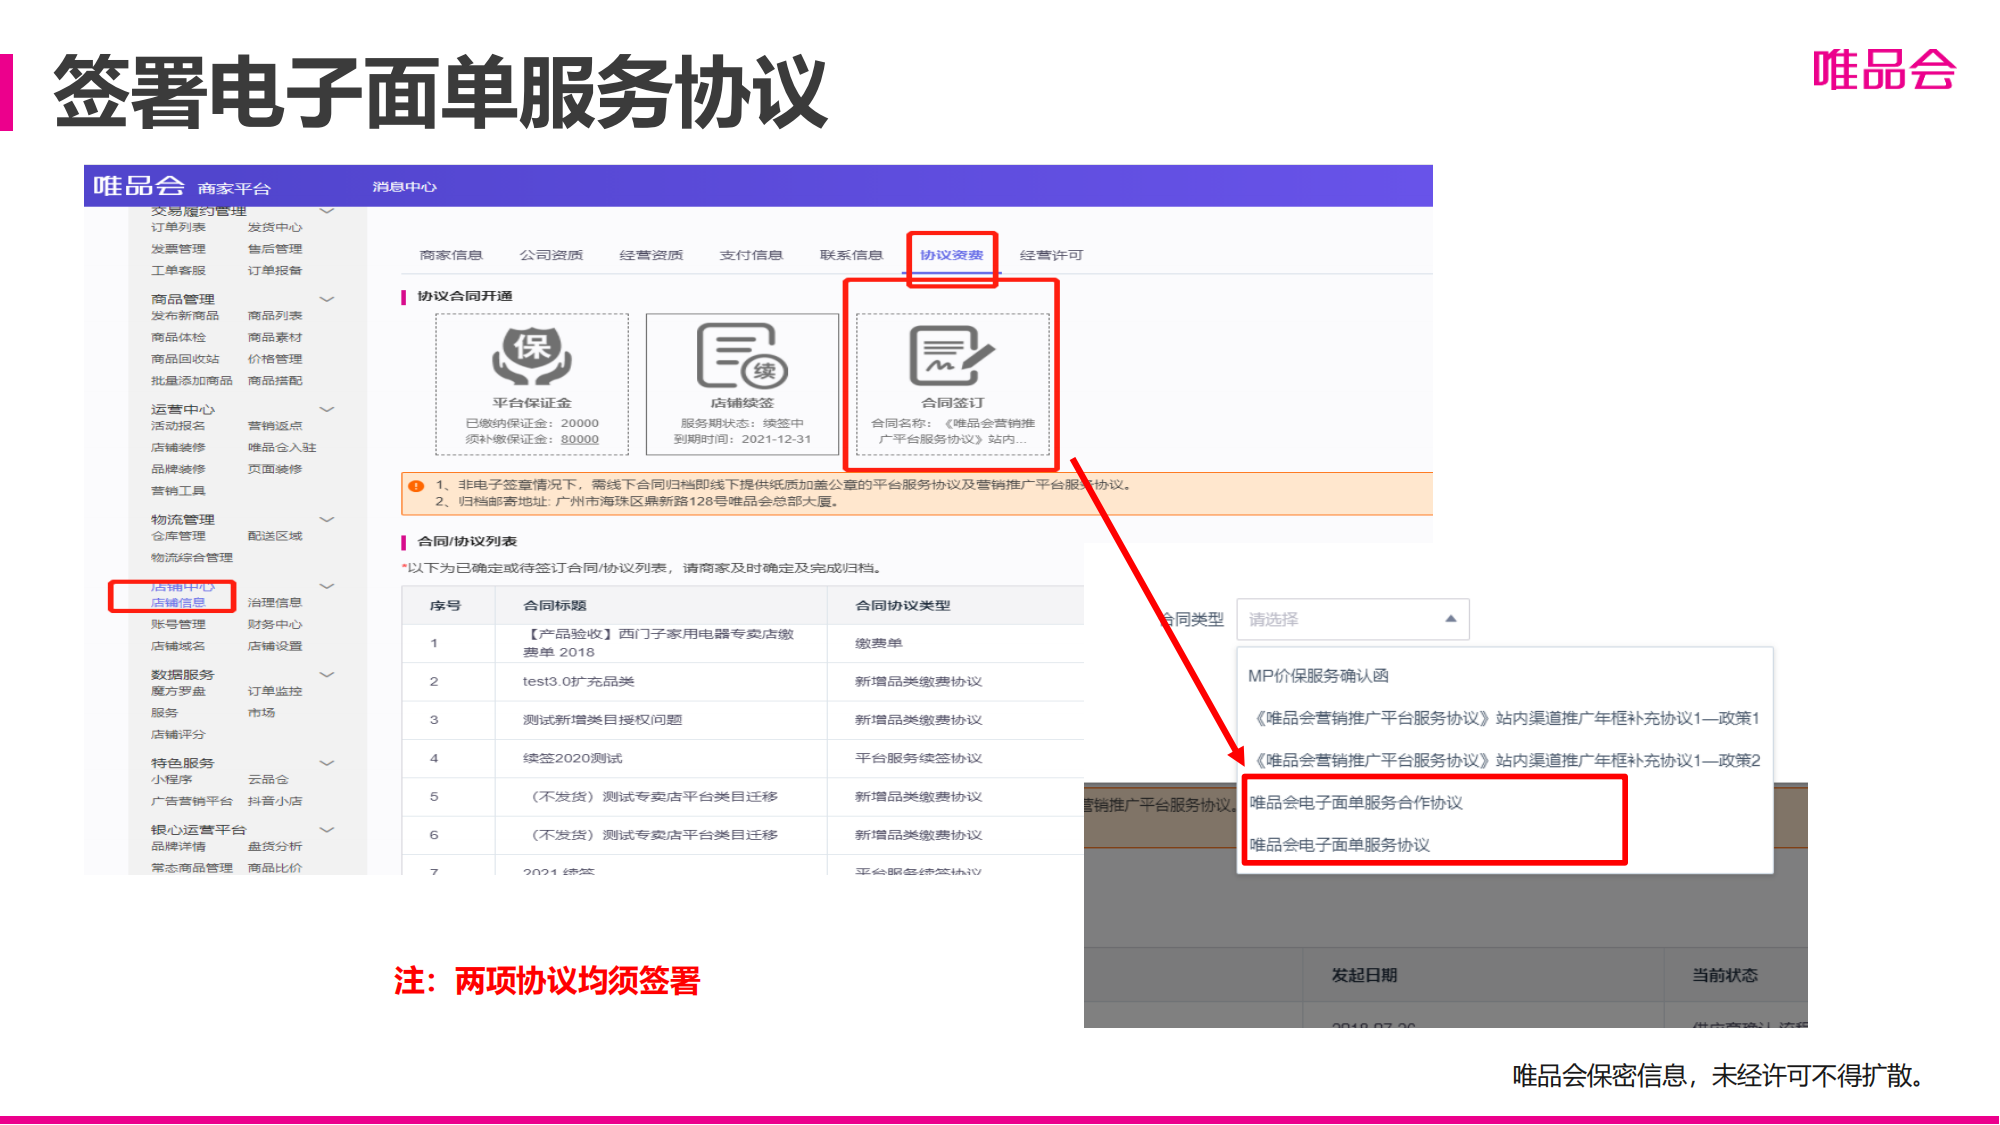The width and height of the screenshot is (2000, 1125).
Task: Select MP价保服务确认函 option
Action: coord(1318,676)
